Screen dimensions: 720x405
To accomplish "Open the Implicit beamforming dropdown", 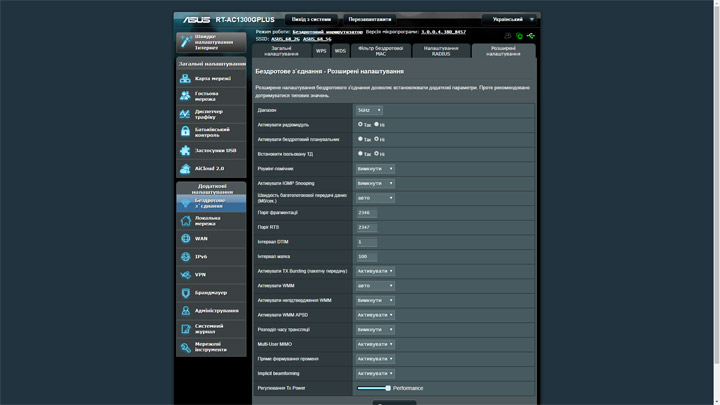I will click(x=375, y=373).
